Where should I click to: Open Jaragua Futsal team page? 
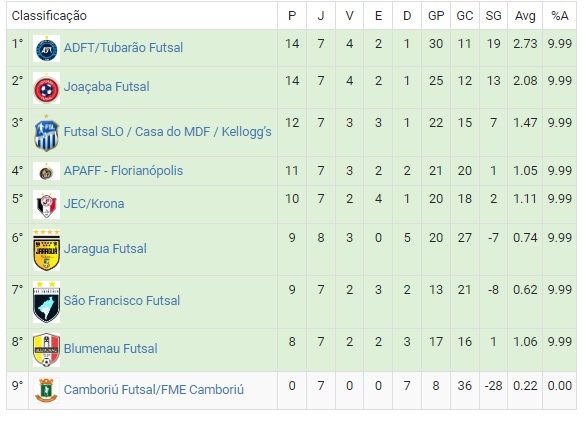pyautogui.click(x=105, y=249)
